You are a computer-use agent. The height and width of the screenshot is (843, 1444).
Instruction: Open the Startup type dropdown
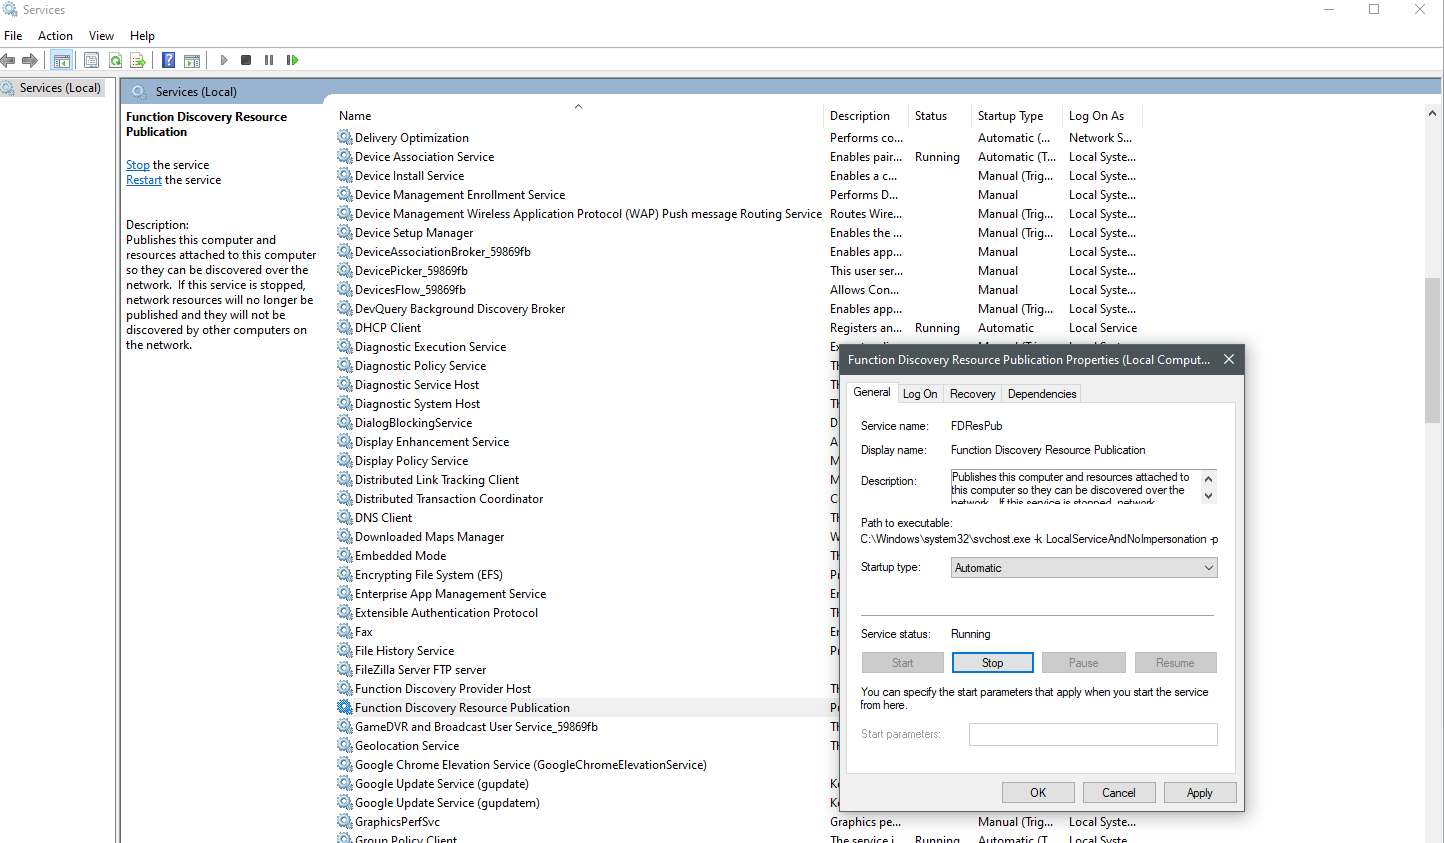(x=1083, y=568)
